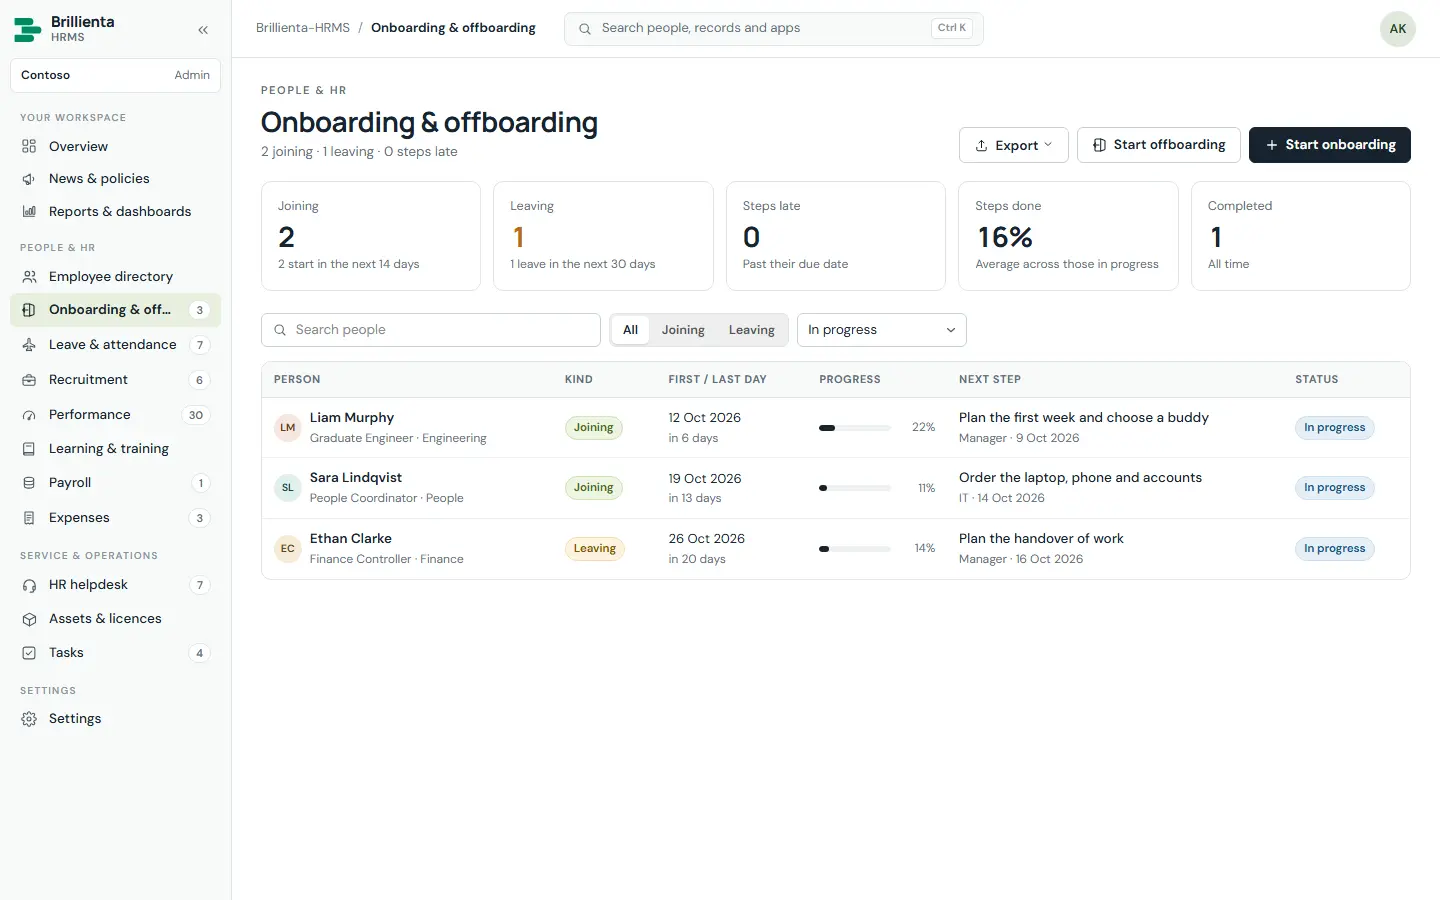Select Onboarding & offboarding in sidebar
The image size is (1440, 900).
(115, 310)
